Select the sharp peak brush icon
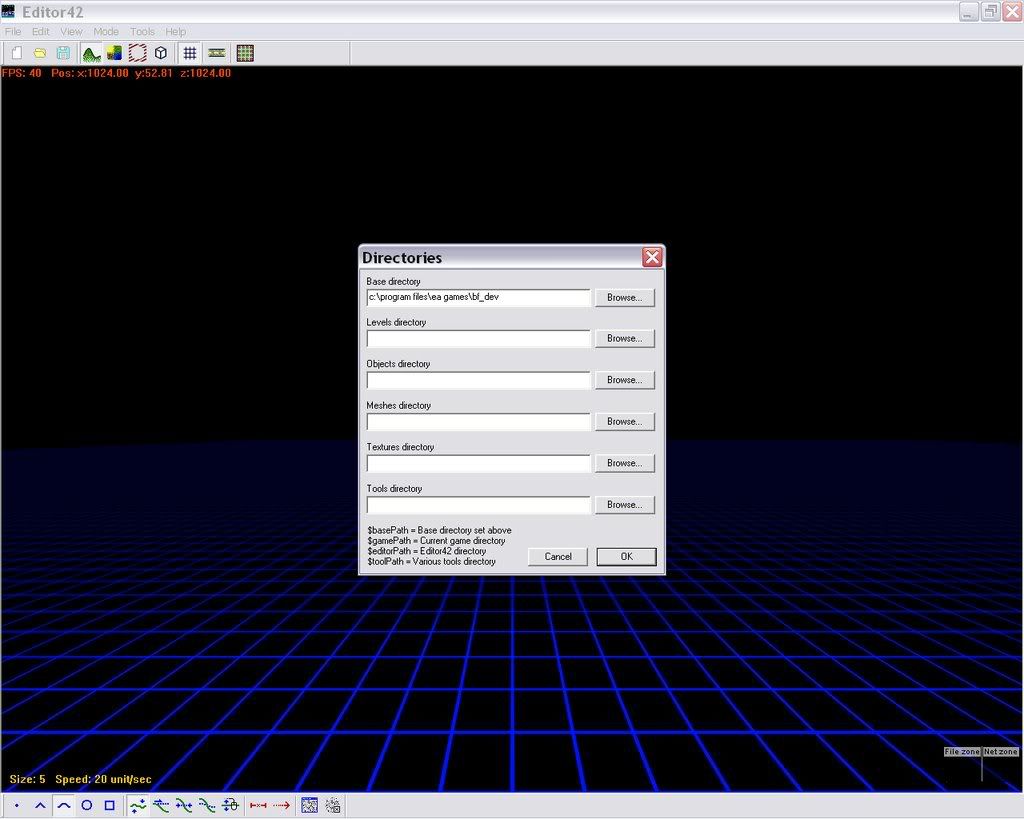 [40, 805]
